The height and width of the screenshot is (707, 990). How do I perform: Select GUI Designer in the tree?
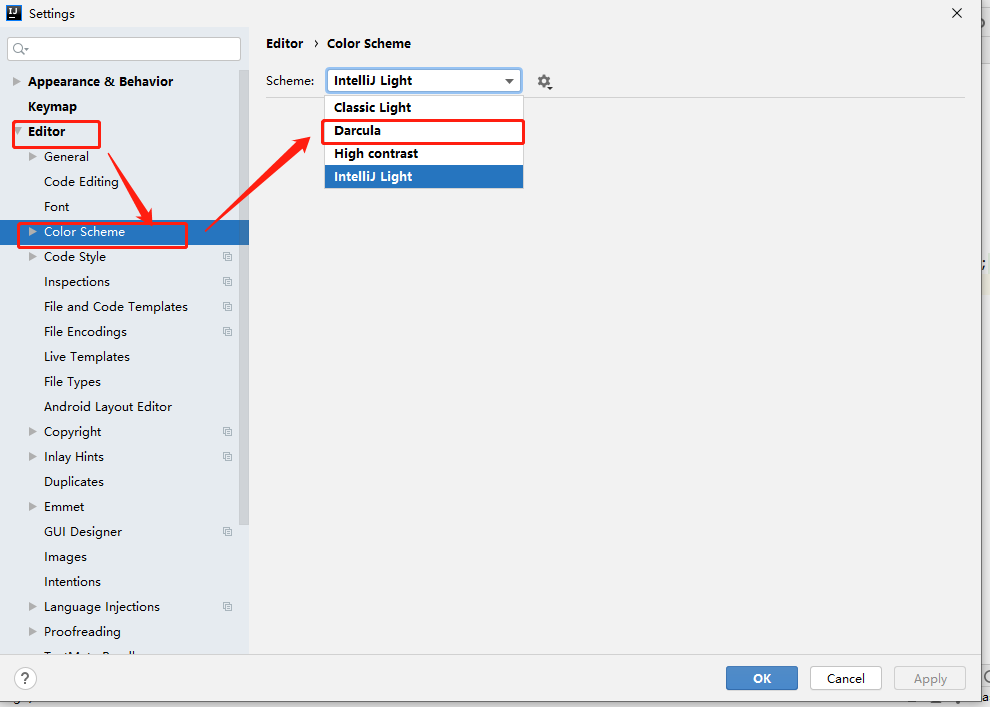pos(83,532)
